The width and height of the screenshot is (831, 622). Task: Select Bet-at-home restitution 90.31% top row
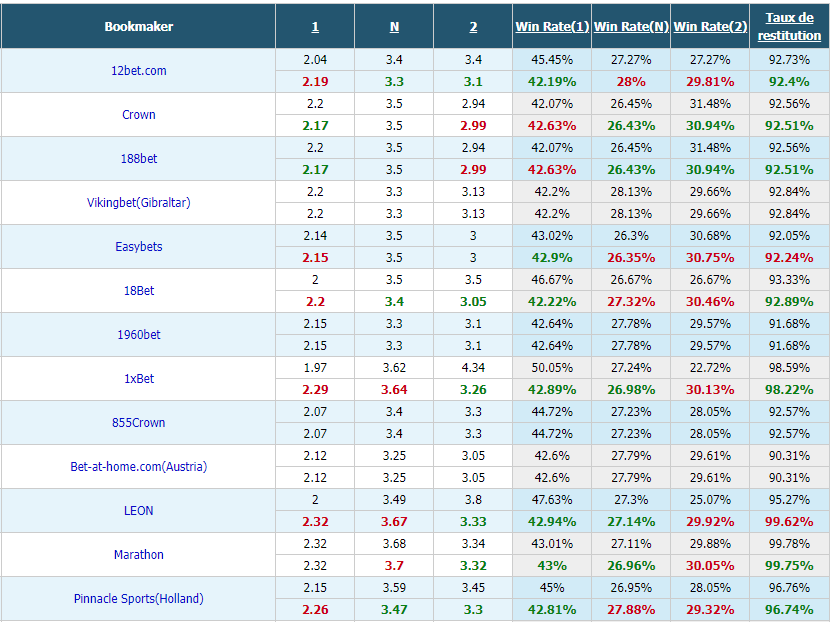pos(789,456)
